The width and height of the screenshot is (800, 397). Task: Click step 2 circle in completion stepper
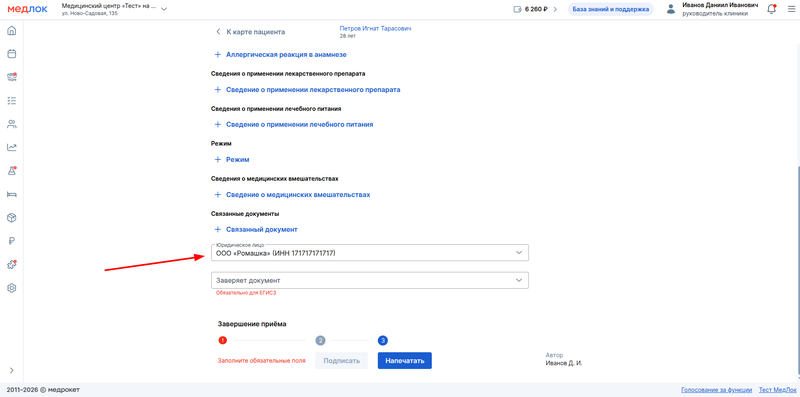click(x=320, y=340)
